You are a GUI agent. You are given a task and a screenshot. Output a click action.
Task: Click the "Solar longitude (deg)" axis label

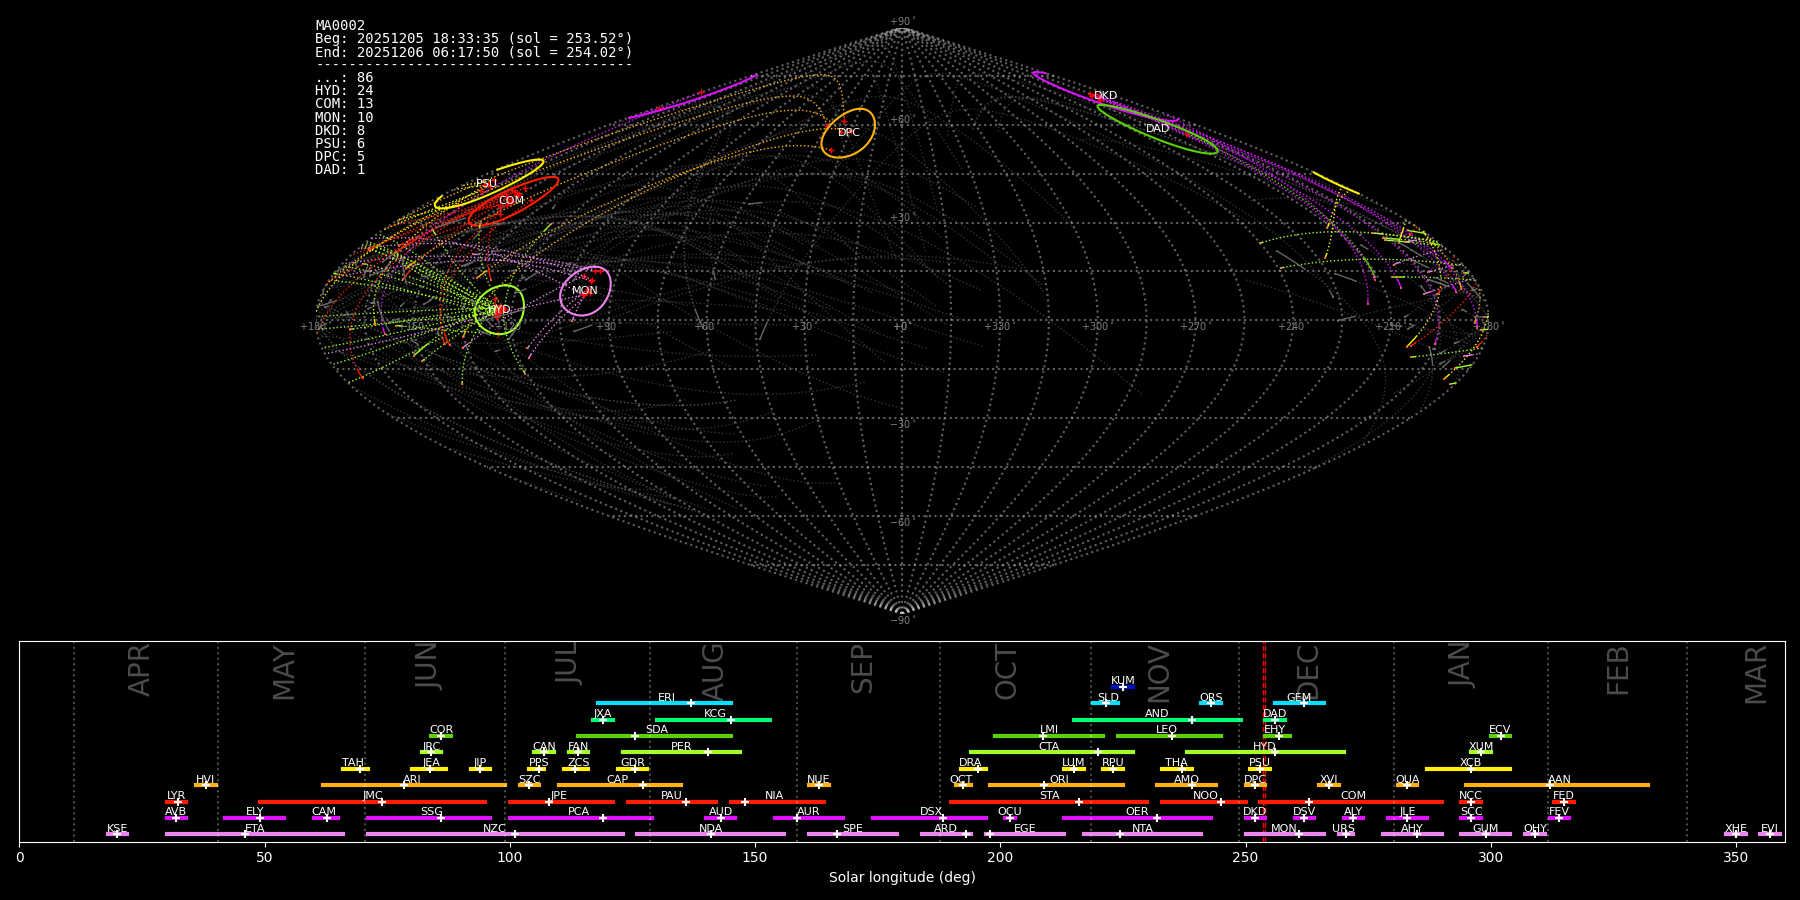[x=902, y=878]
